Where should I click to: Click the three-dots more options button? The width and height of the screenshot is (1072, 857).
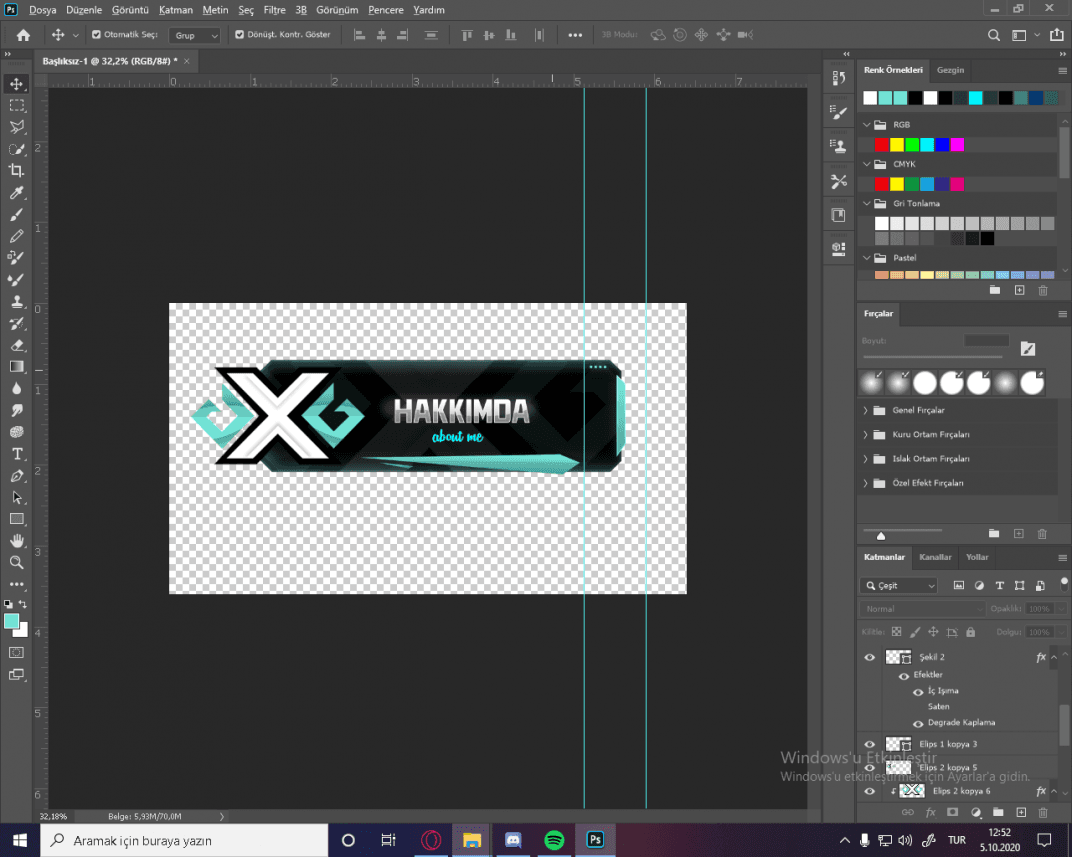[x=575, y=36]
